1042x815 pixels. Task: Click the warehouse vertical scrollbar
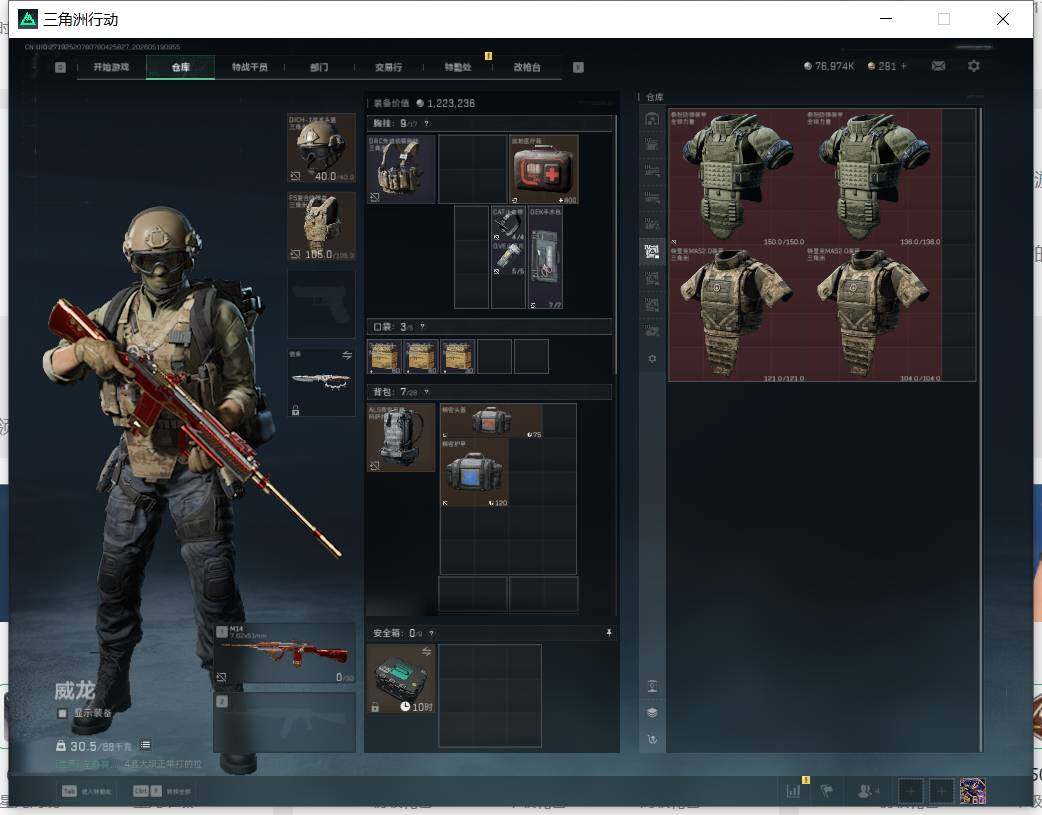(x=981, y=429)
